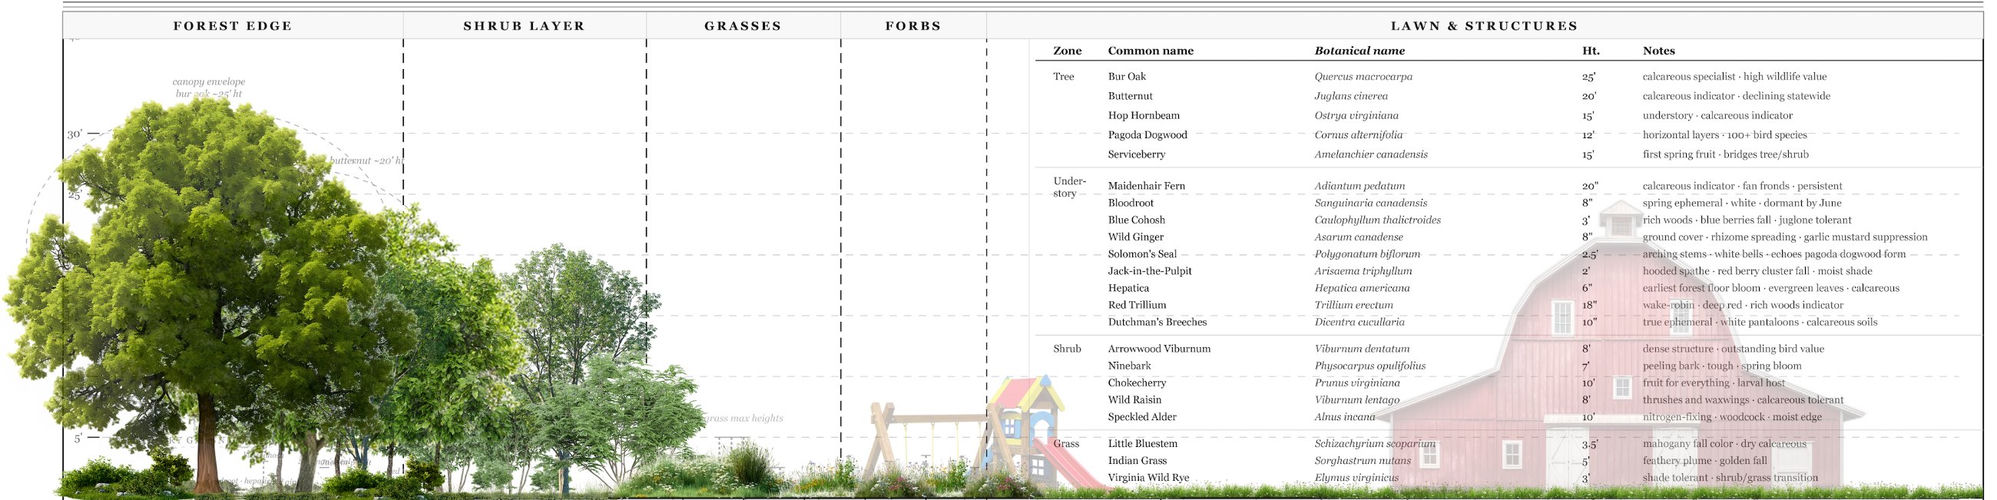Click the Bloodroot common name
The width and height of the screenshot is (1997, 500).
point(1130,203)
